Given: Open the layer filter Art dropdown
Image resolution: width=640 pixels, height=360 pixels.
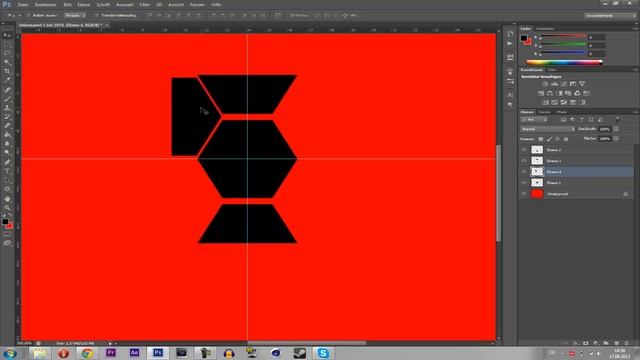Looking at the screenshot, I should (534, 120).
